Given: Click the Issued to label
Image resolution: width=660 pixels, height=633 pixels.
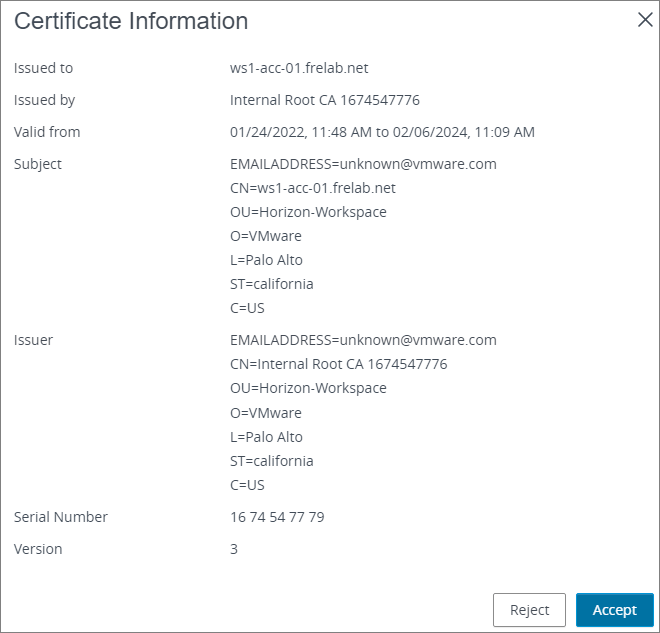Looking at the screenshot, I should click(43, 68).
